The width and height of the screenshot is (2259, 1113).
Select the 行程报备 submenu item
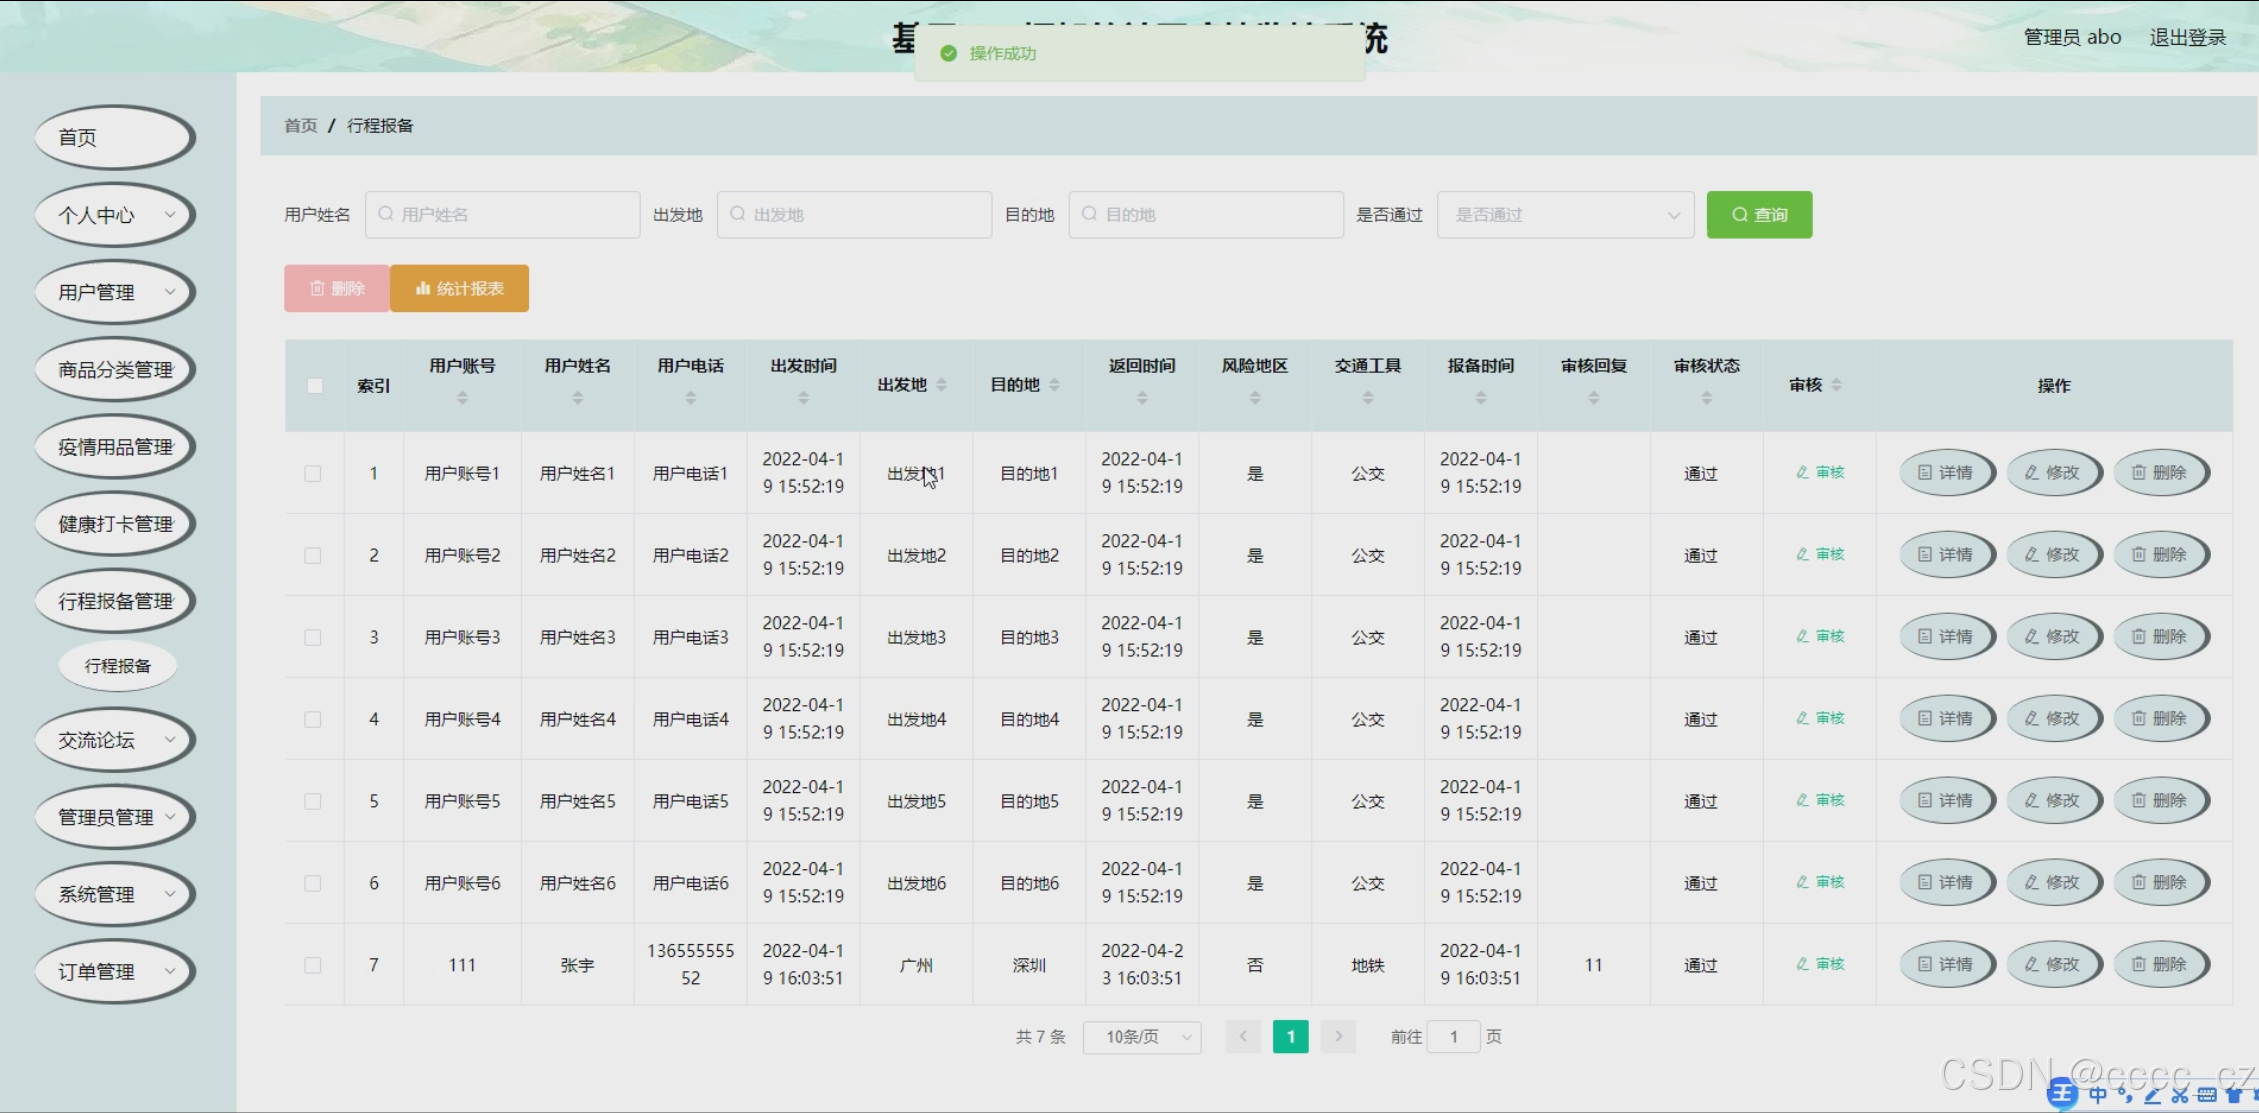coord(118,666)
